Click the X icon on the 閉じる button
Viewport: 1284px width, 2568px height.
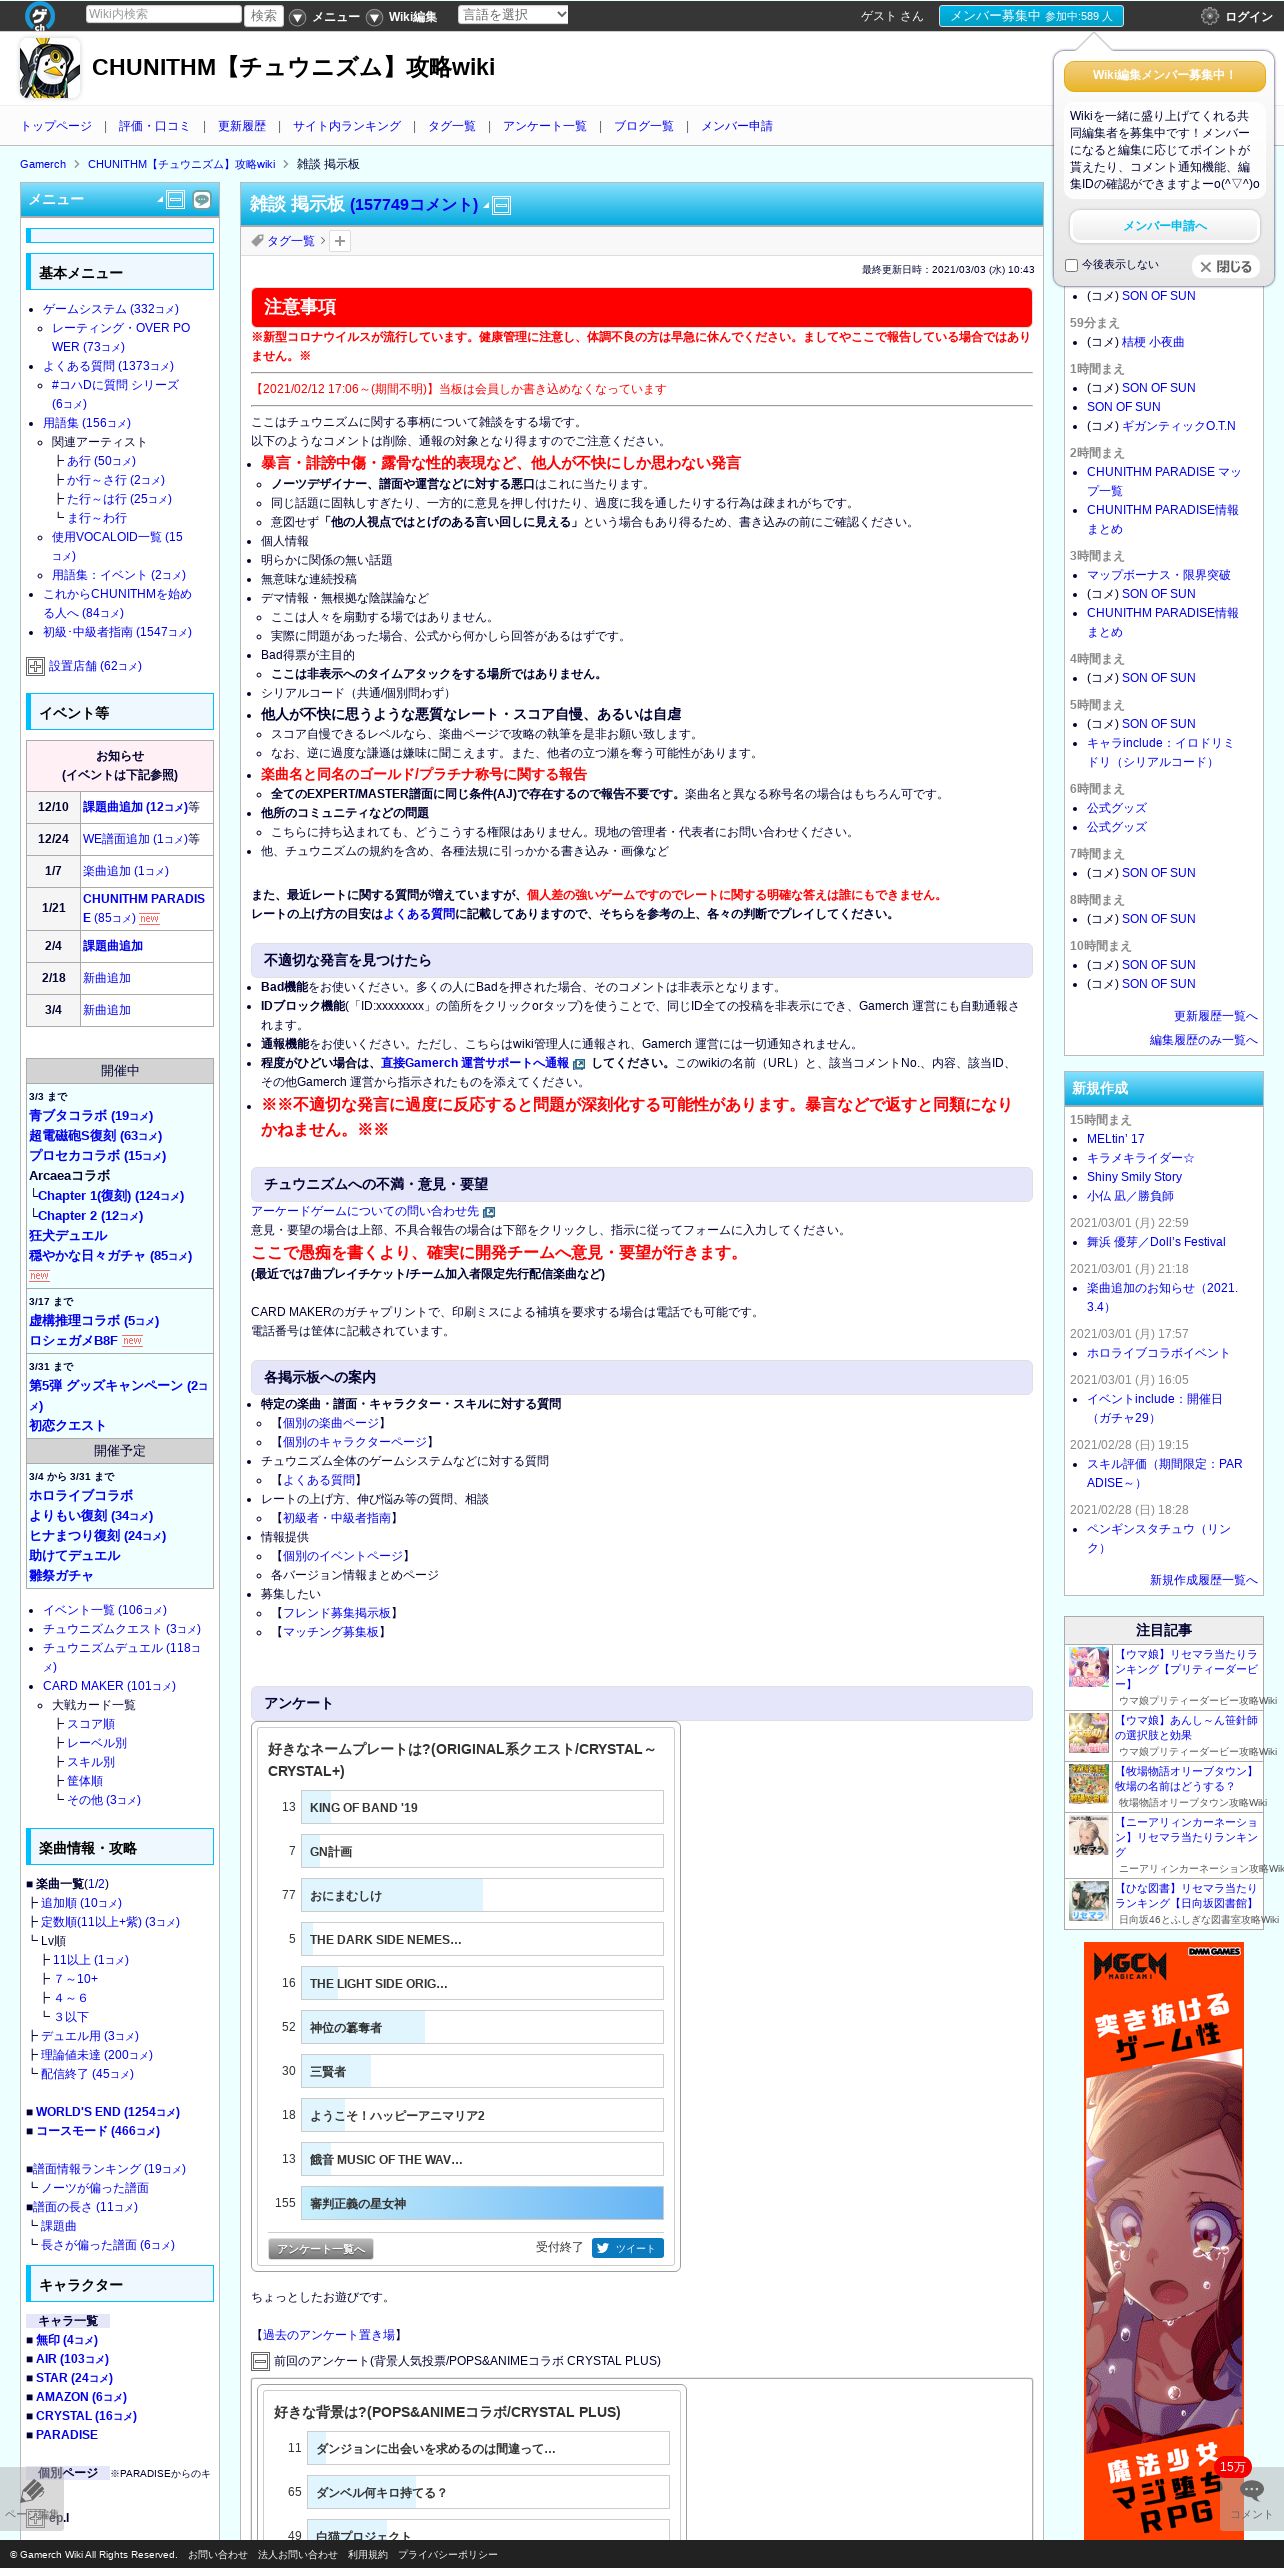pos(1206,267)
